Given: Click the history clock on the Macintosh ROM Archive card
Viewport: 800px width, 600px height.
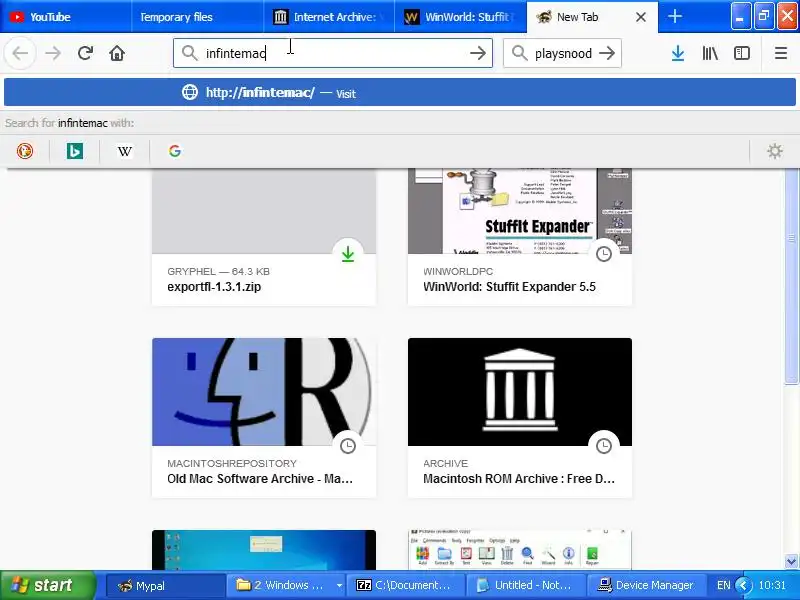Looking at the screenshot, I should 604,446.
